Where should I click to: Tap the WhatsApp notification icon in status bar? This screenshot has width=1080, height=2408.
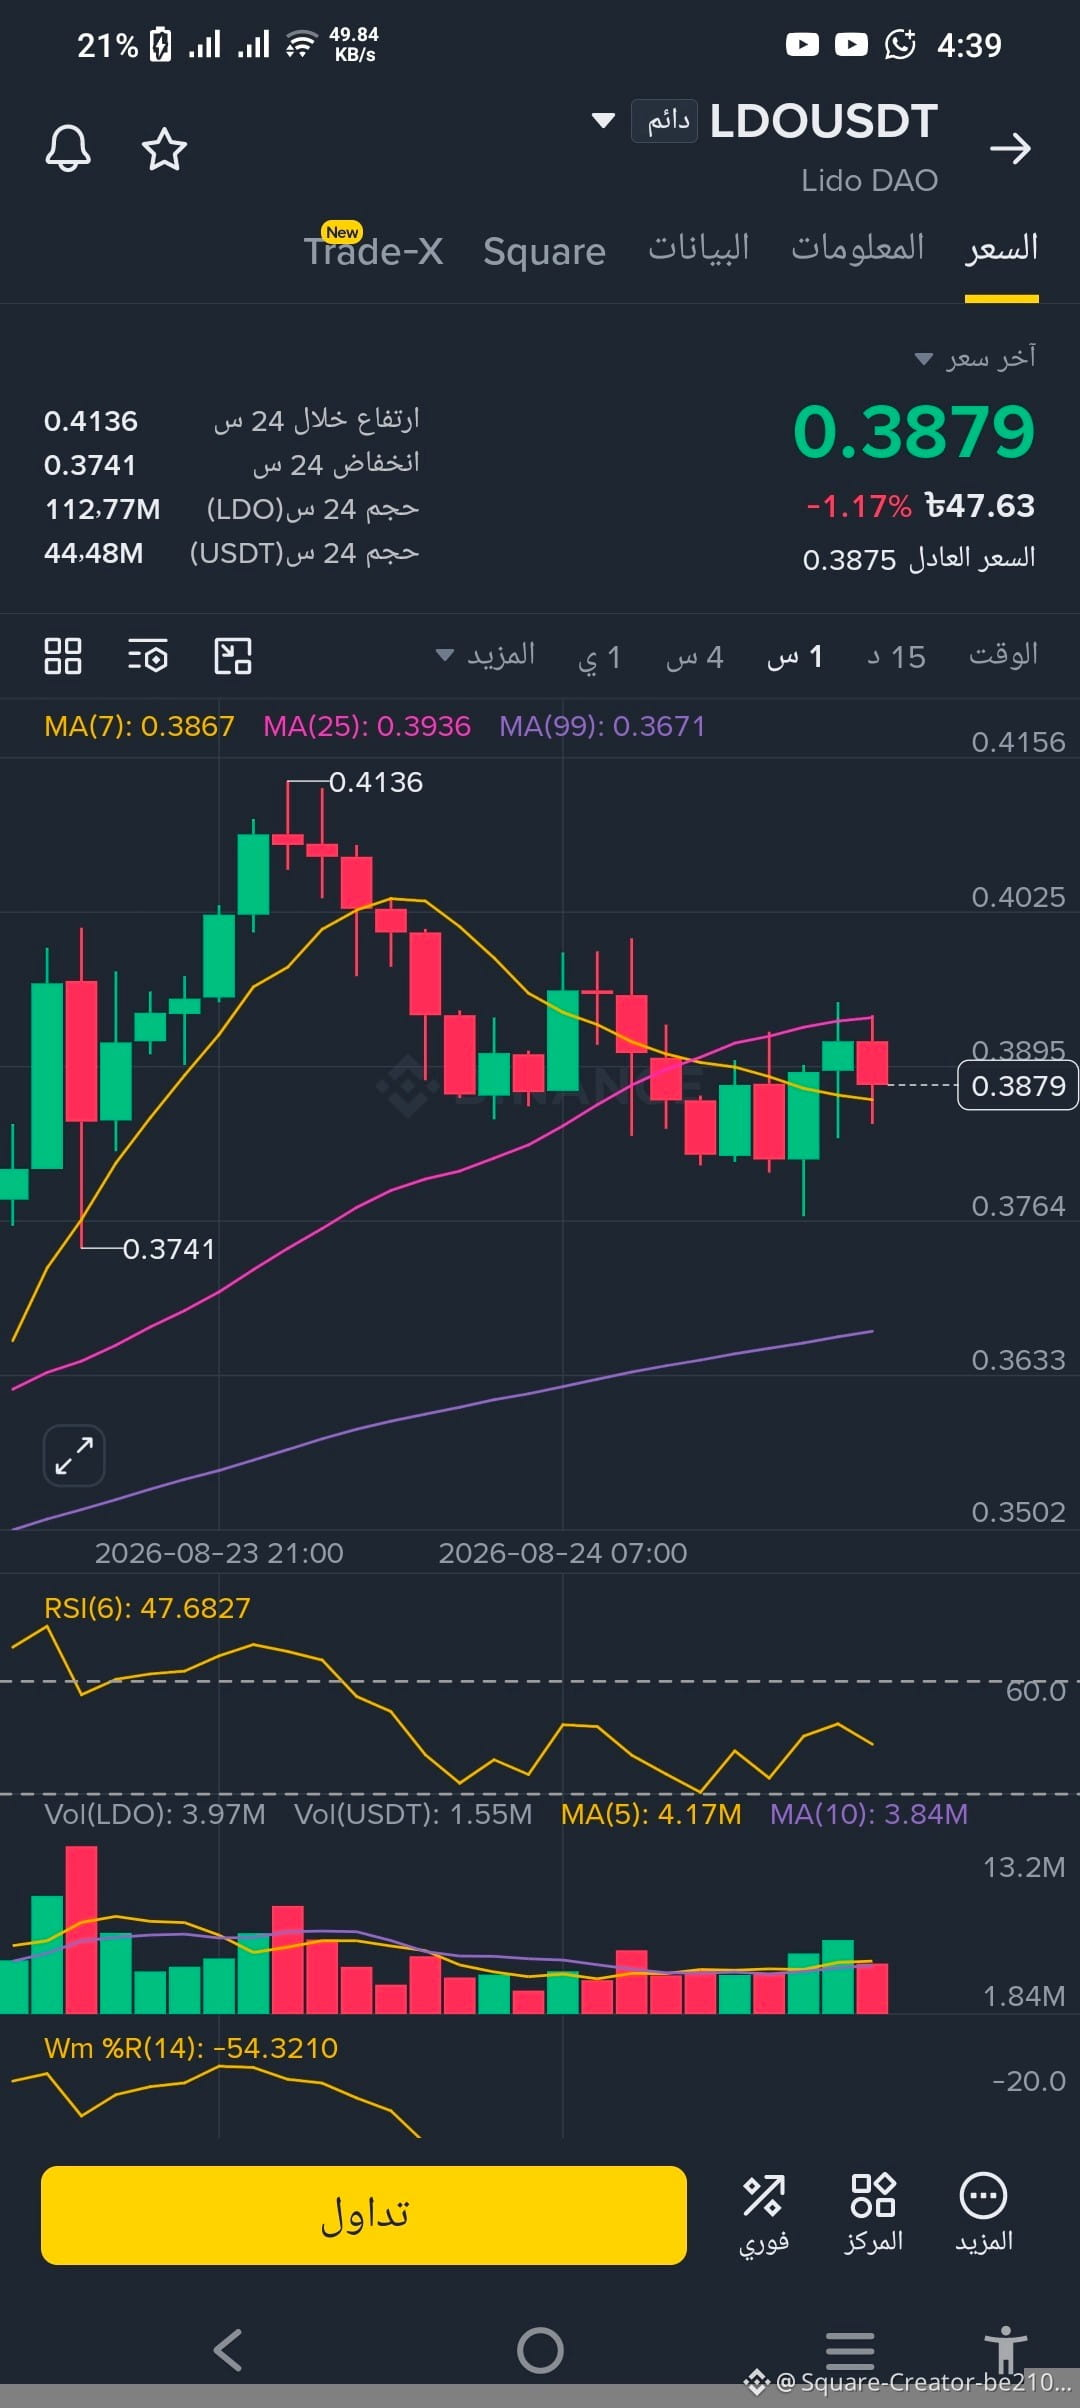tap(900, 45)
